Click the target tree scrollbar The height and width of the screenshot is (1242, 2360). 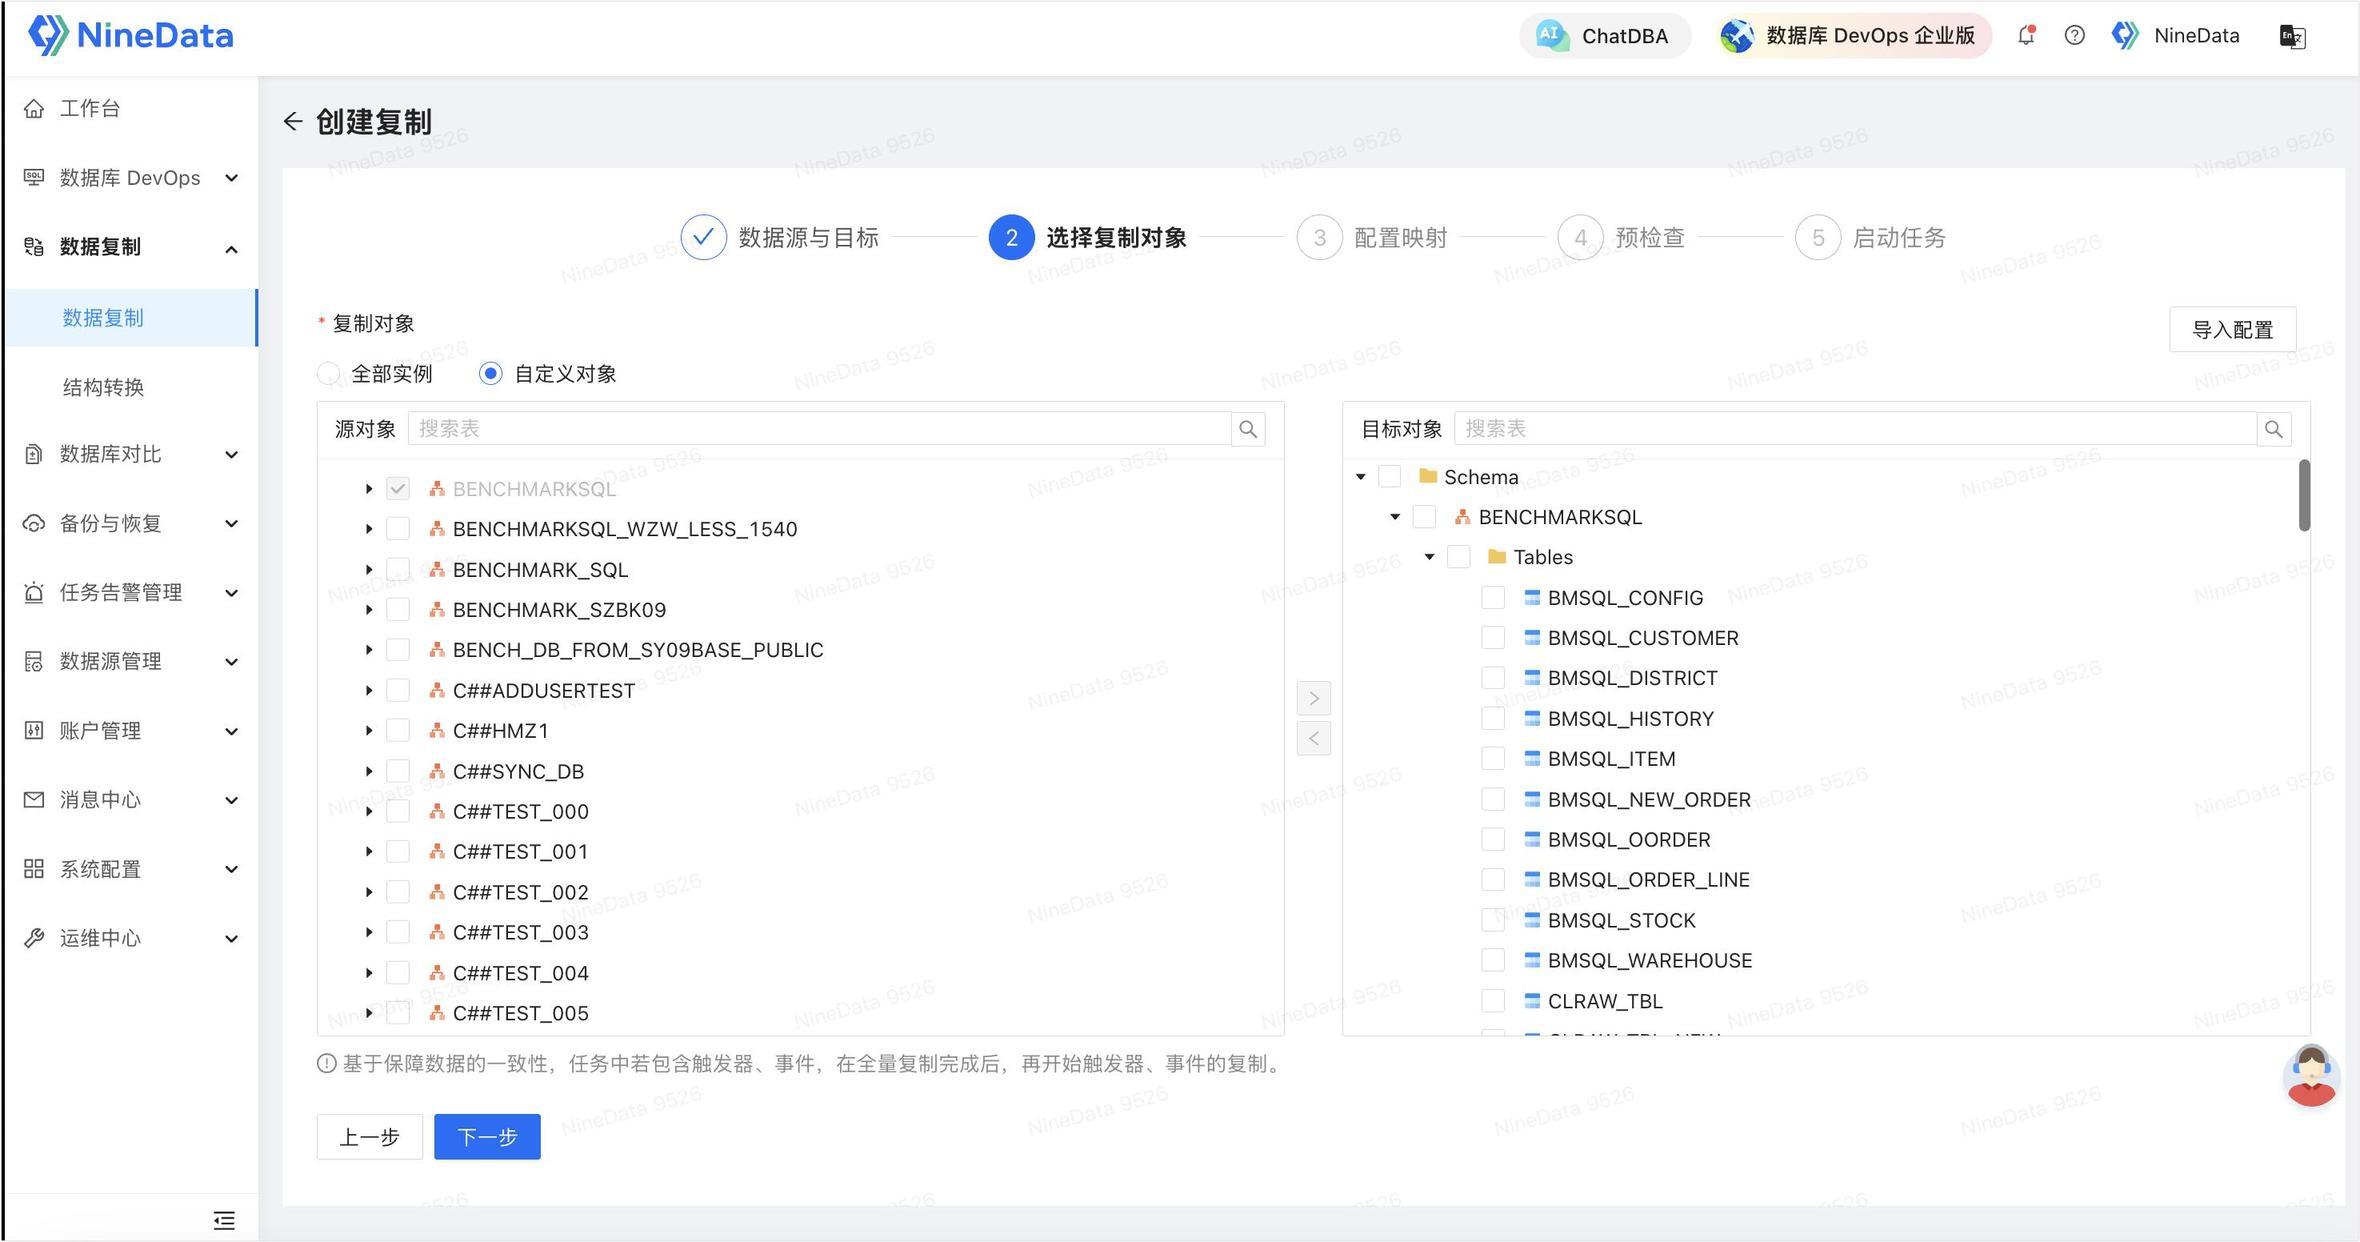click(2304, 495)
